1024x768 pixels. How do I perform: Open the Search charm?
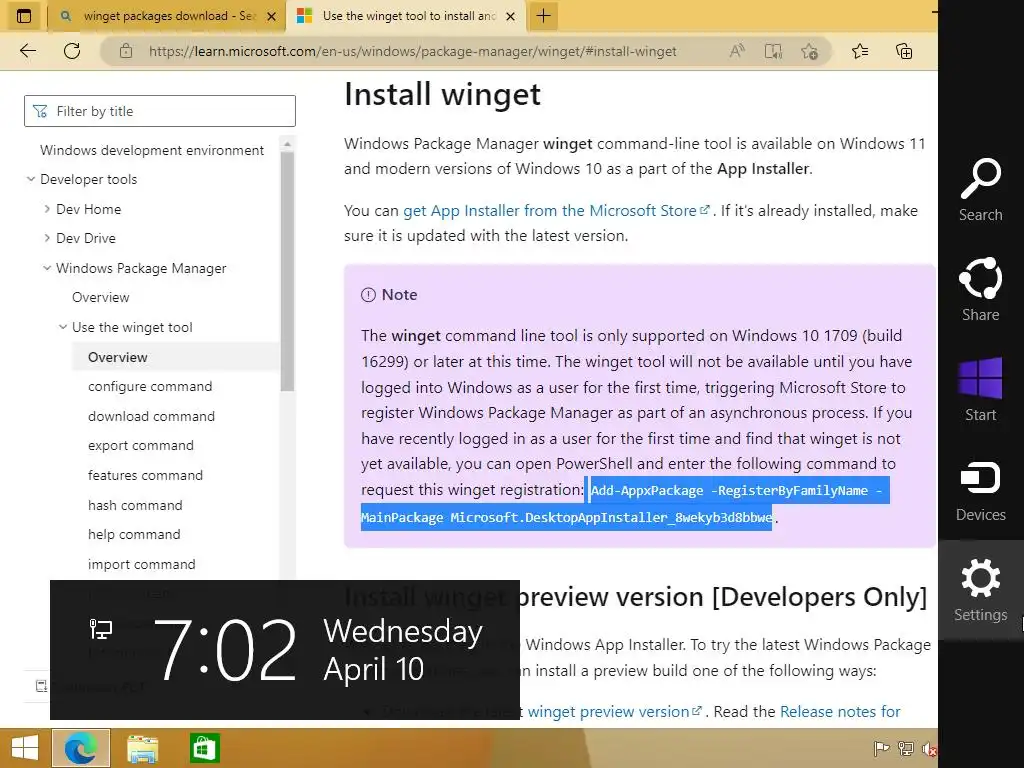[980, 189]
